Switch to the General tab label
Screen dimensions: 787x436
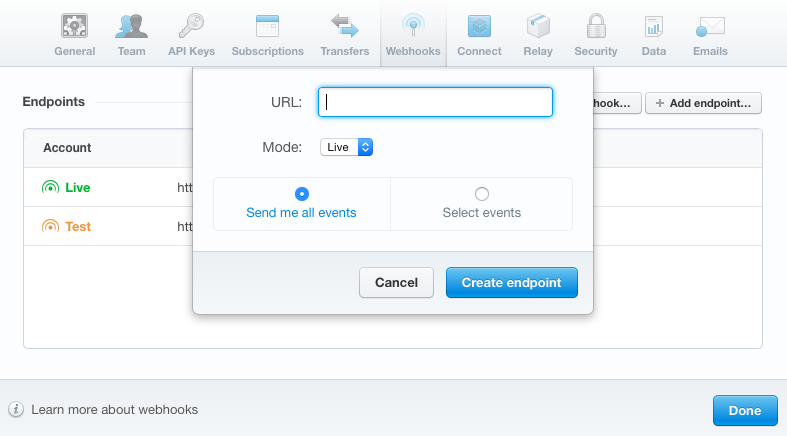[x=75, y=51]
